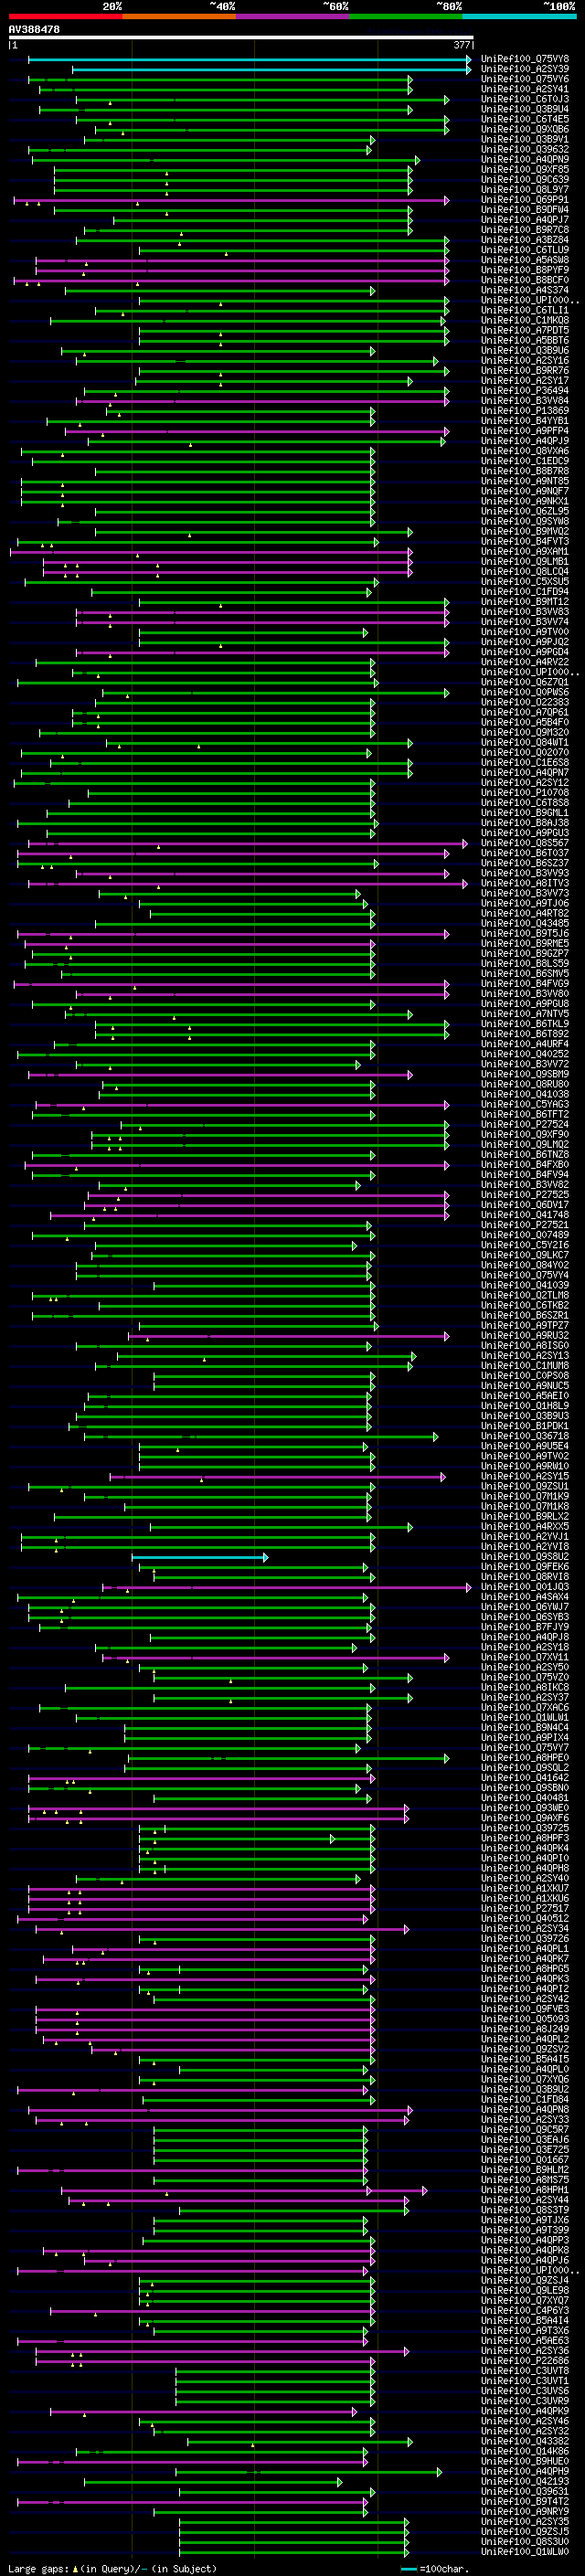
Task: Select hit UniRef100_P36494
Action: 525,390
